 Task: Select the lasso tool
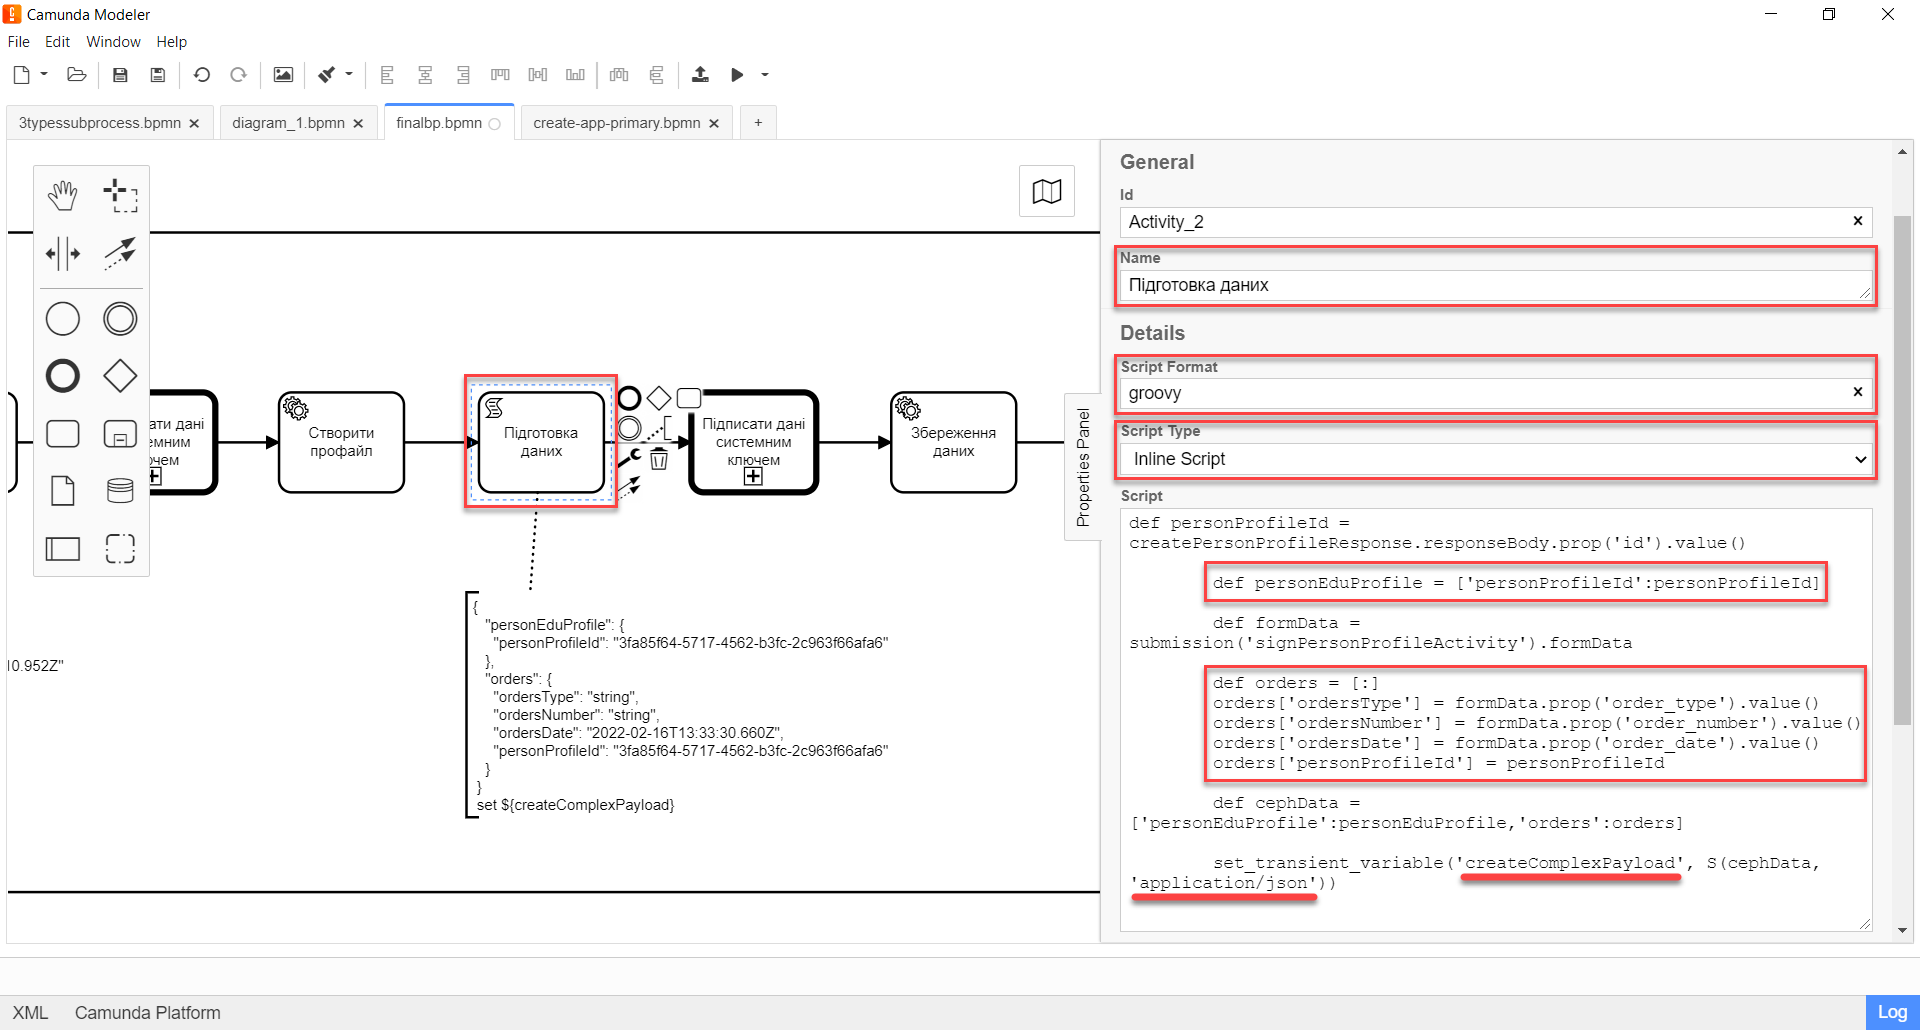[x=120, y=196]
